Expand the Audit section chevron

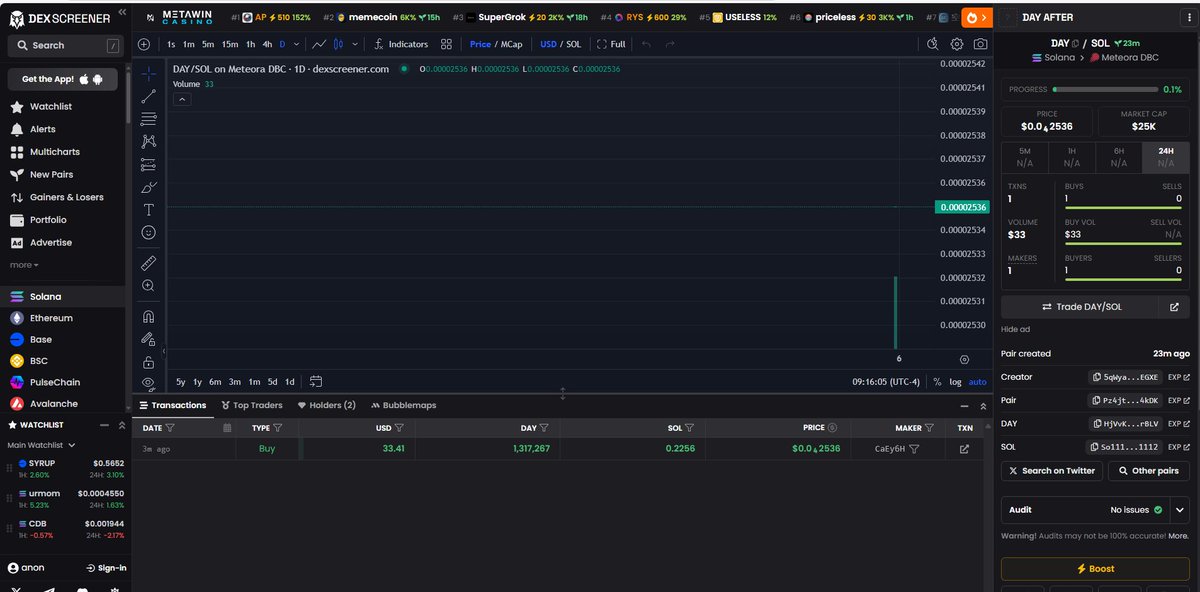pos(1181,510)
